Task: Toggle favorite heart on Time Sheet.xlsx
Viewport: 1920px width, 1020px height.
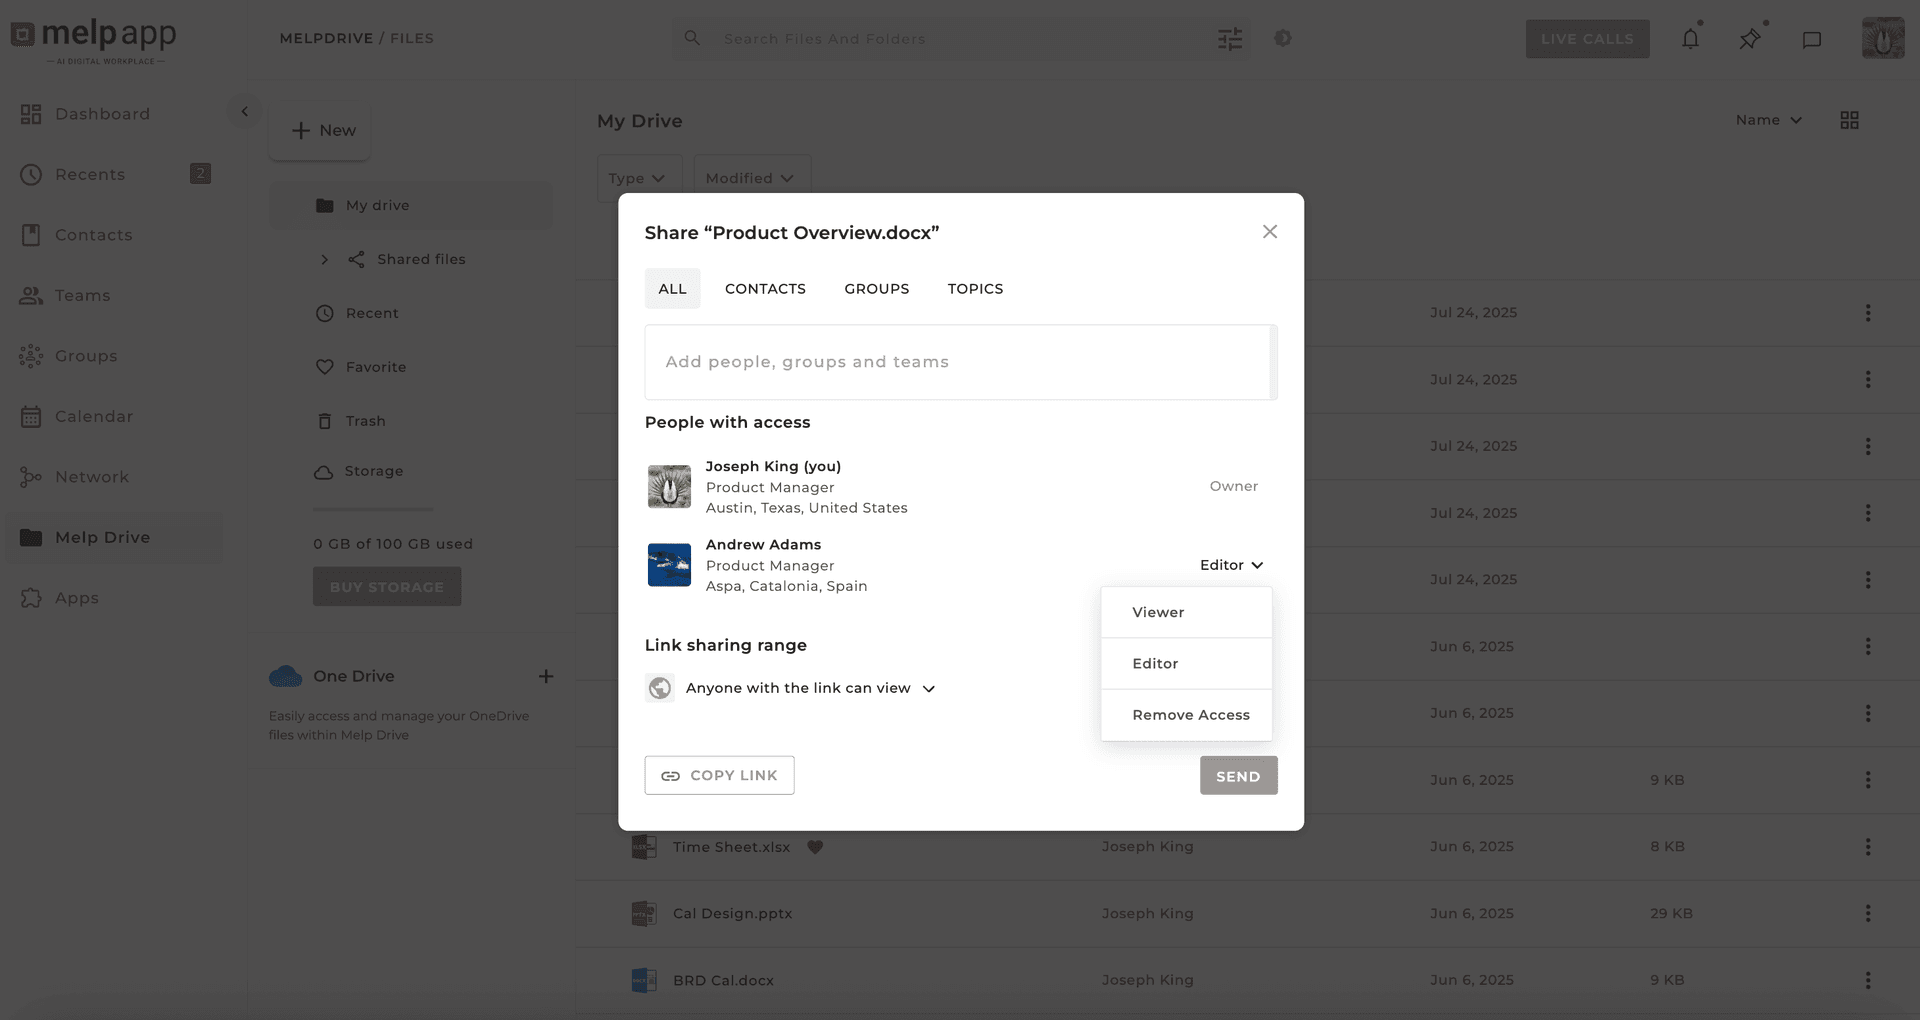Action: point(815,847)
